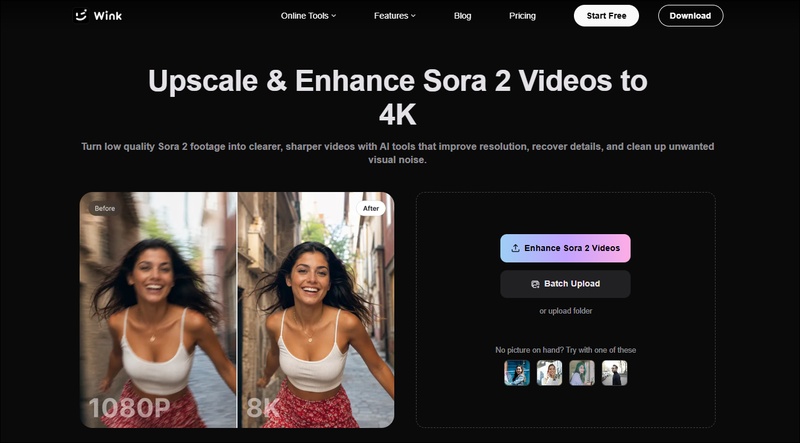Go to the Pricing page
This screenshot has width=800, height=443.
522,16
